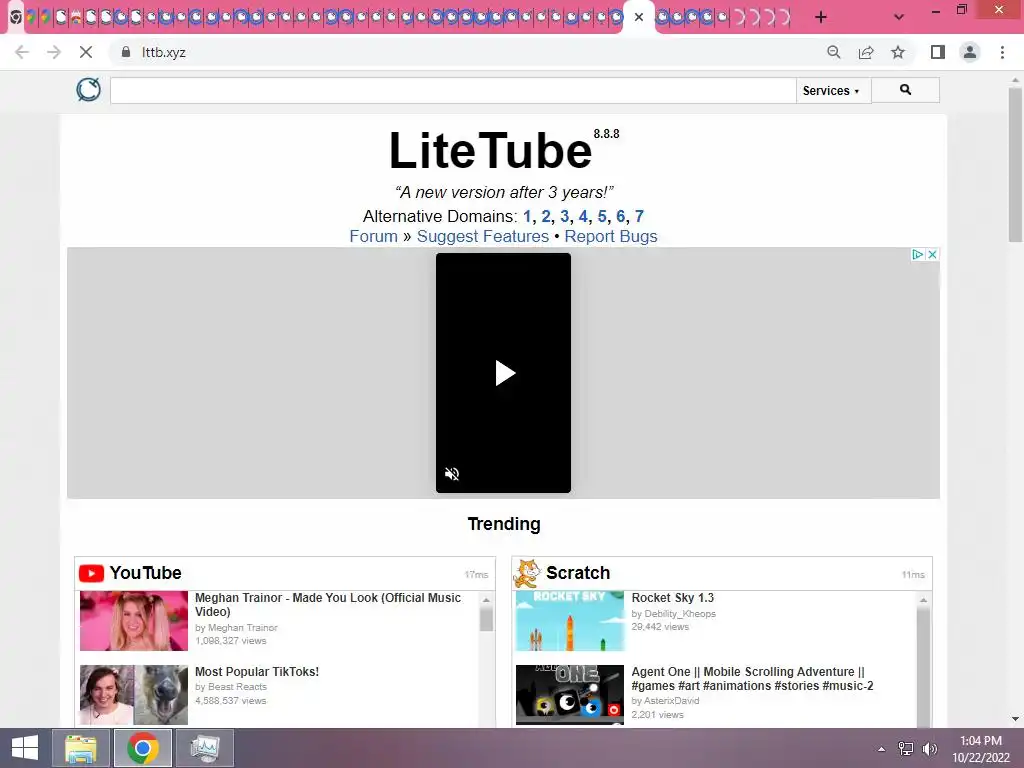Open the taskbar clock and date
Image resolution: width=1024 pixels, height=768 pixels.
(981, 749)
